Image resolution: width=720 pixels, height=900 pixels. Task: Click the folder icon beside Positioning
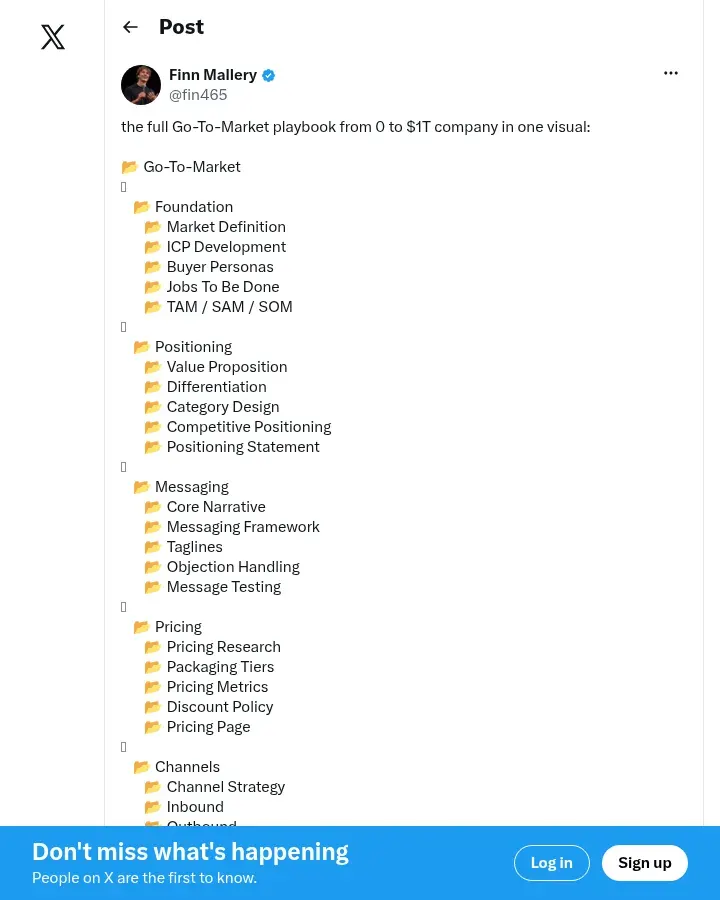coord(141,347)
